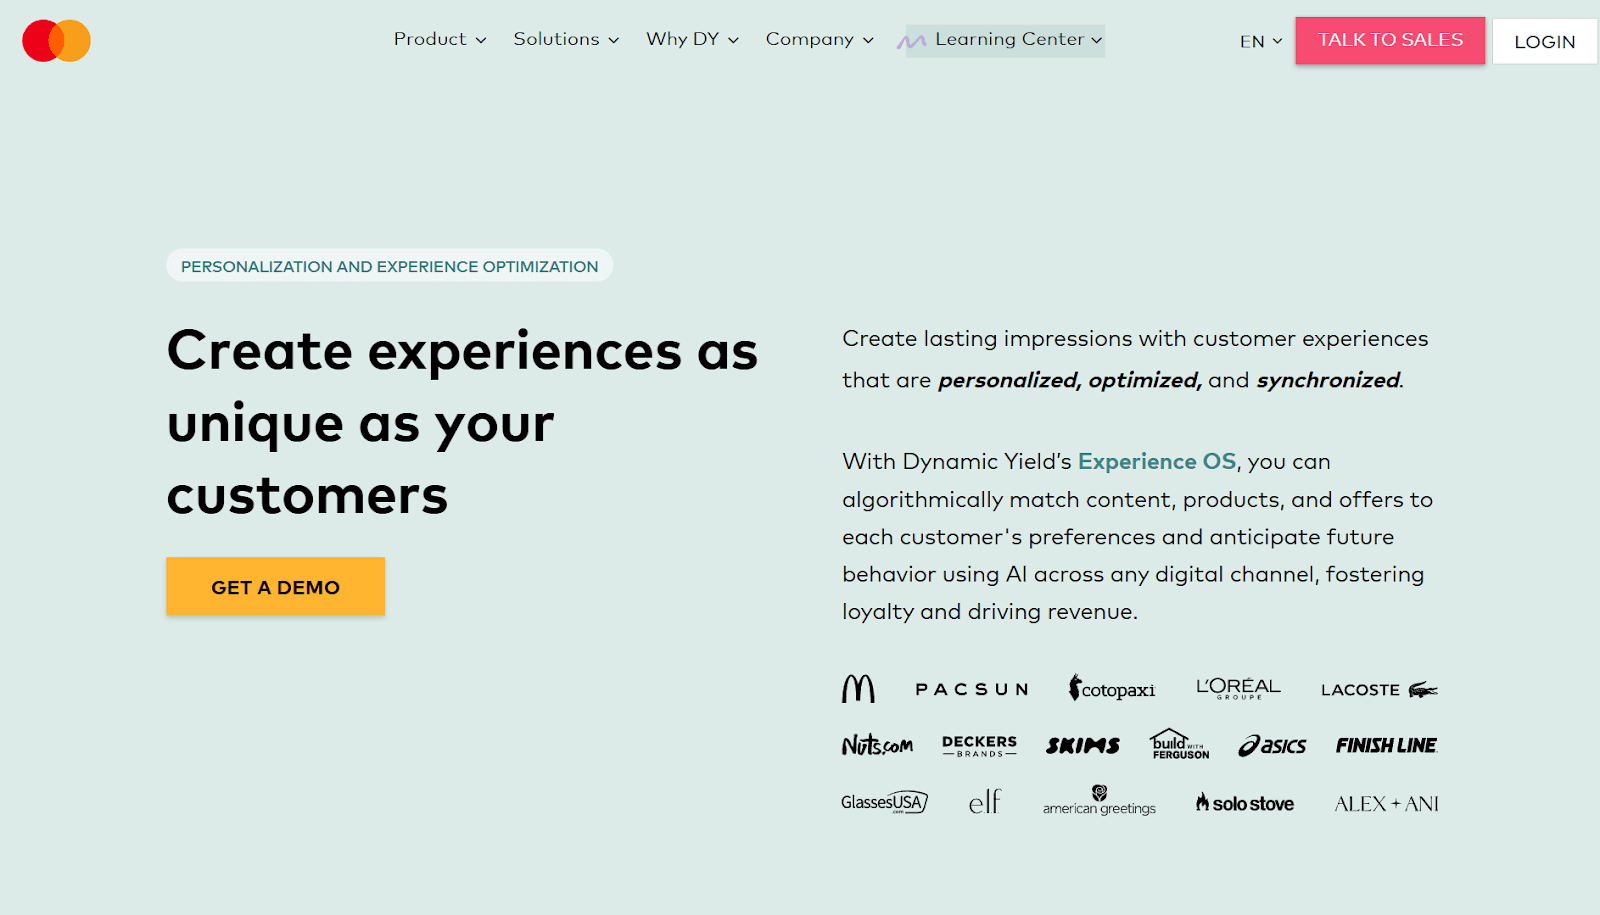Click the wave icon beside Learning Center

pos(911,41)
